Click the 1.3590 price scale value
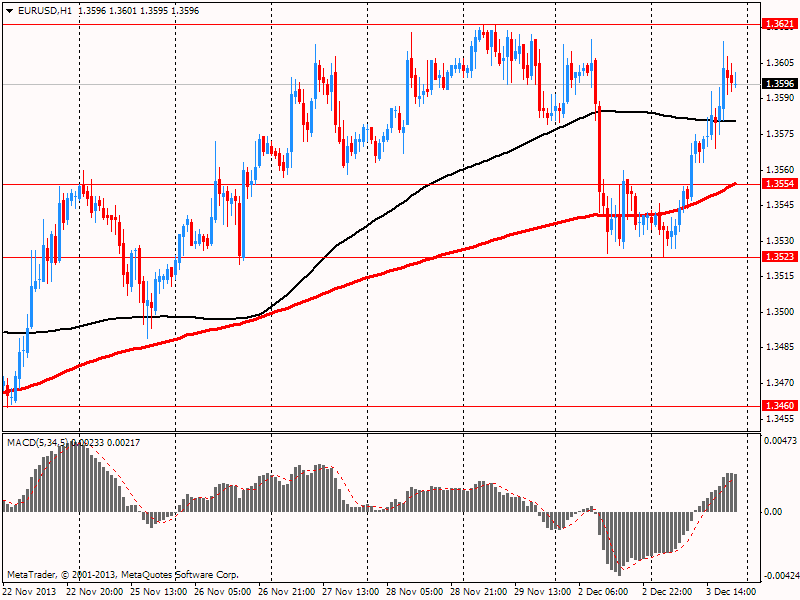Screen dimensions: 800x600 (780, 97)
